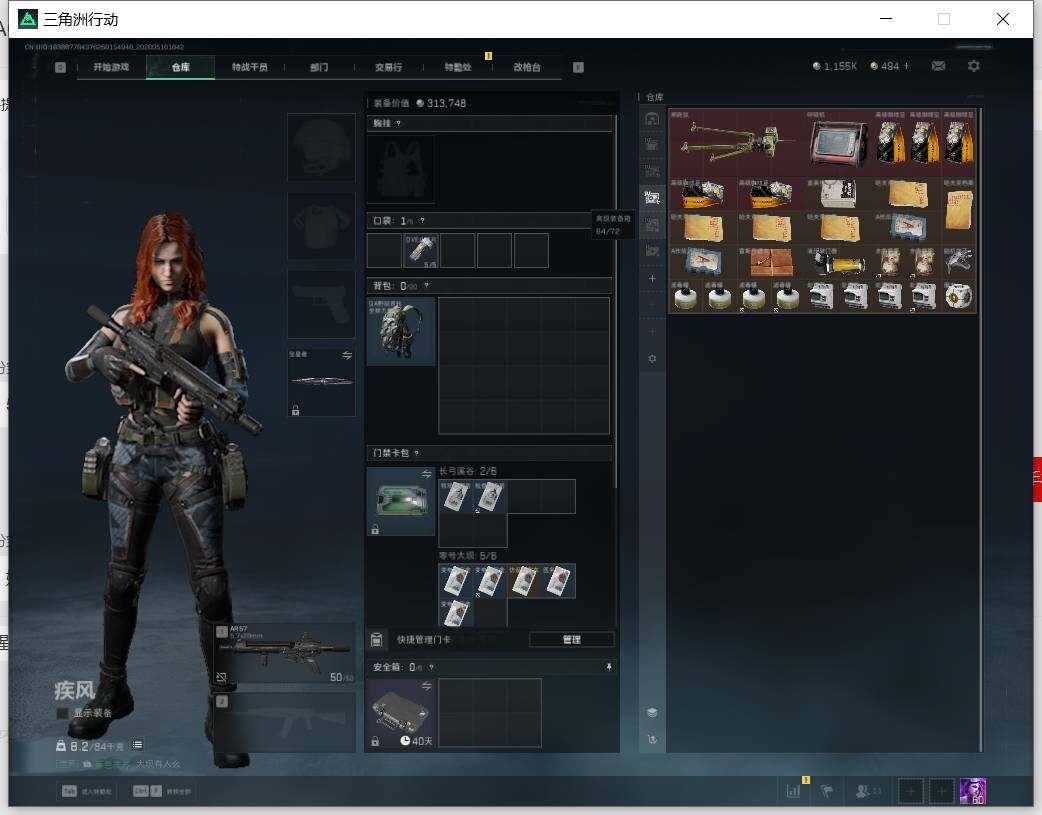The width and height of the screenshot is (1042, 815).
Task: Click the icon below the layers icon in the warehouse sidebar
Action: 652,739
